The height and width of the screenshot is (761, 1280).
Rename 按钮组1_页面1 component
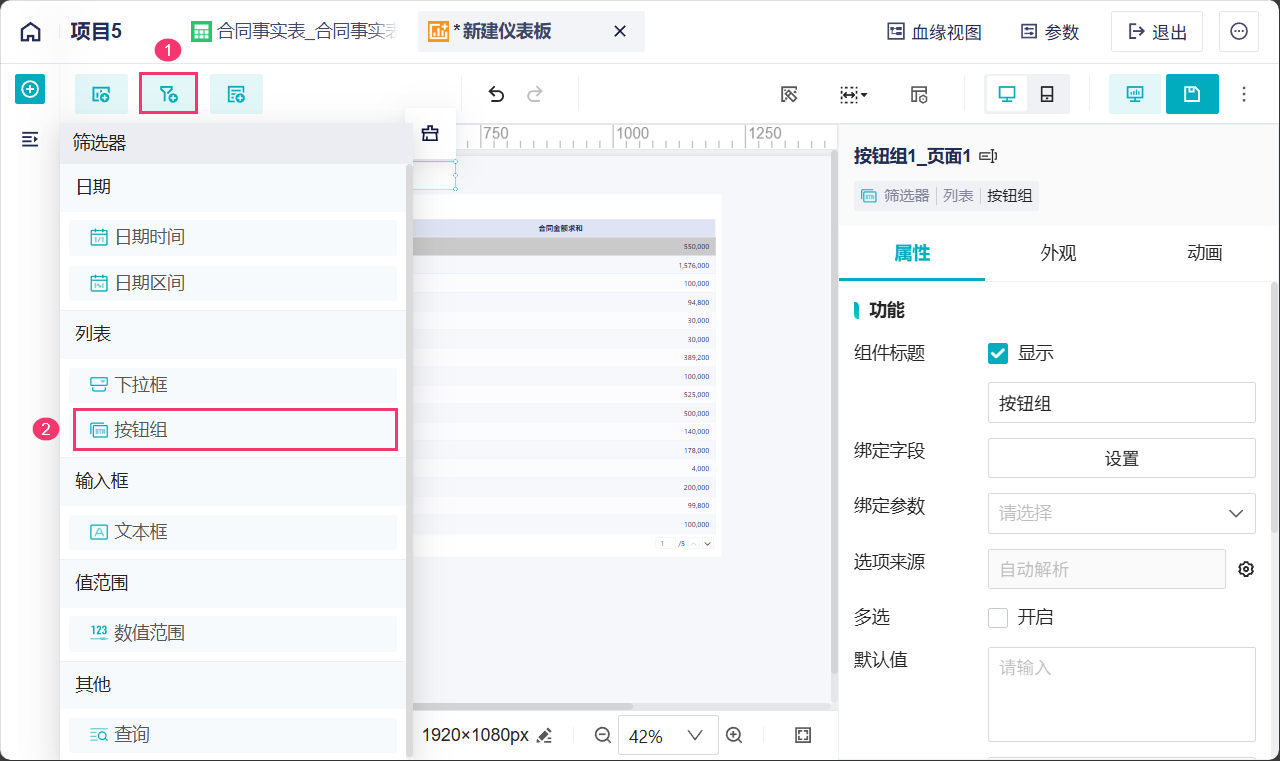tap(989, 156)
